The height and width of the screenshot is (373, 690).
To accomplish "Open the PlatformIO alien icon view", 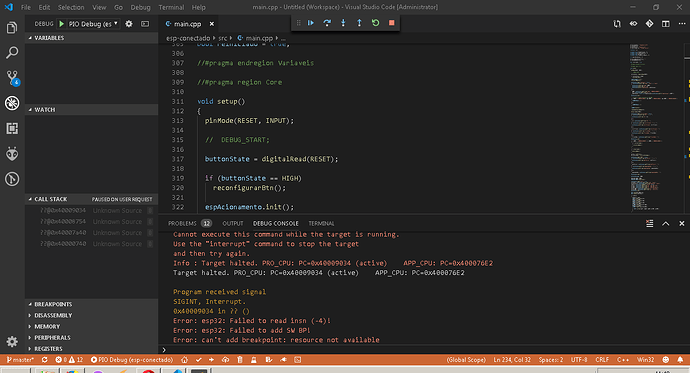I will click(x=12, y=154).
